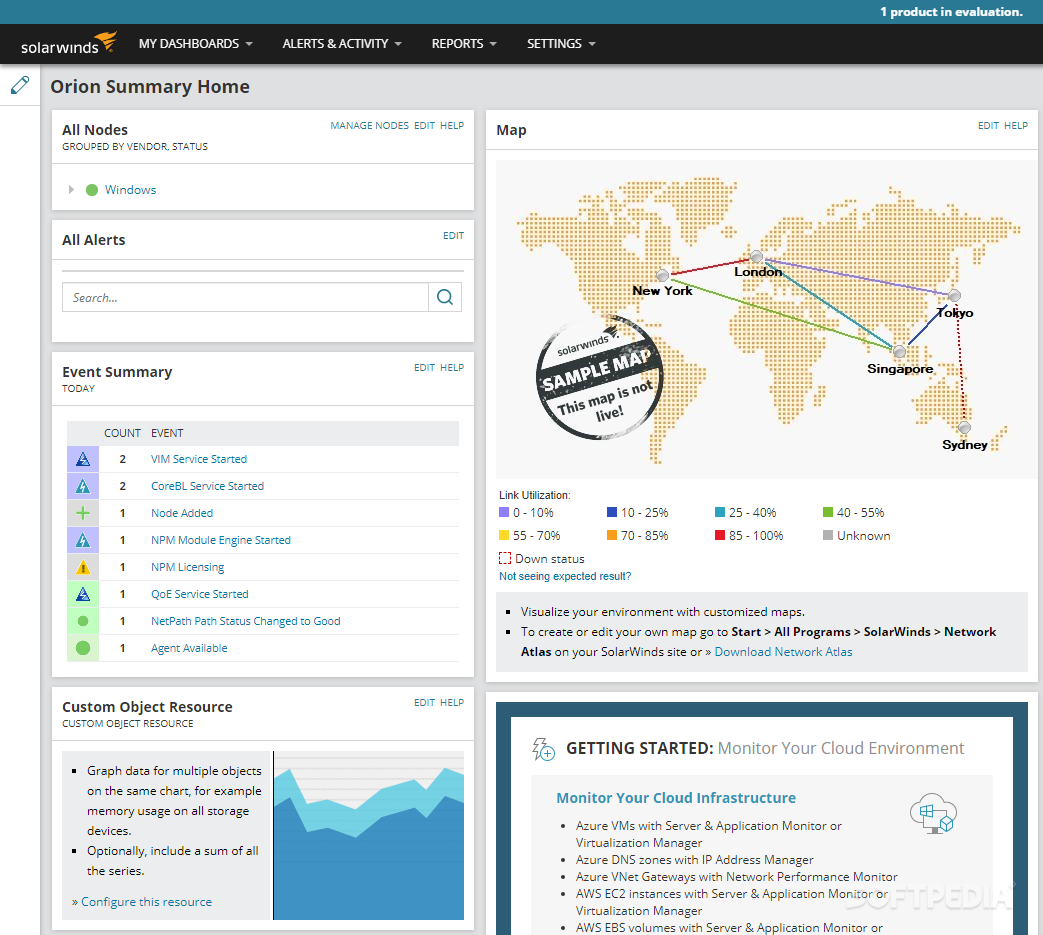Click the Sydney map node
The image size is (1043, 935).
click(965, 428)
